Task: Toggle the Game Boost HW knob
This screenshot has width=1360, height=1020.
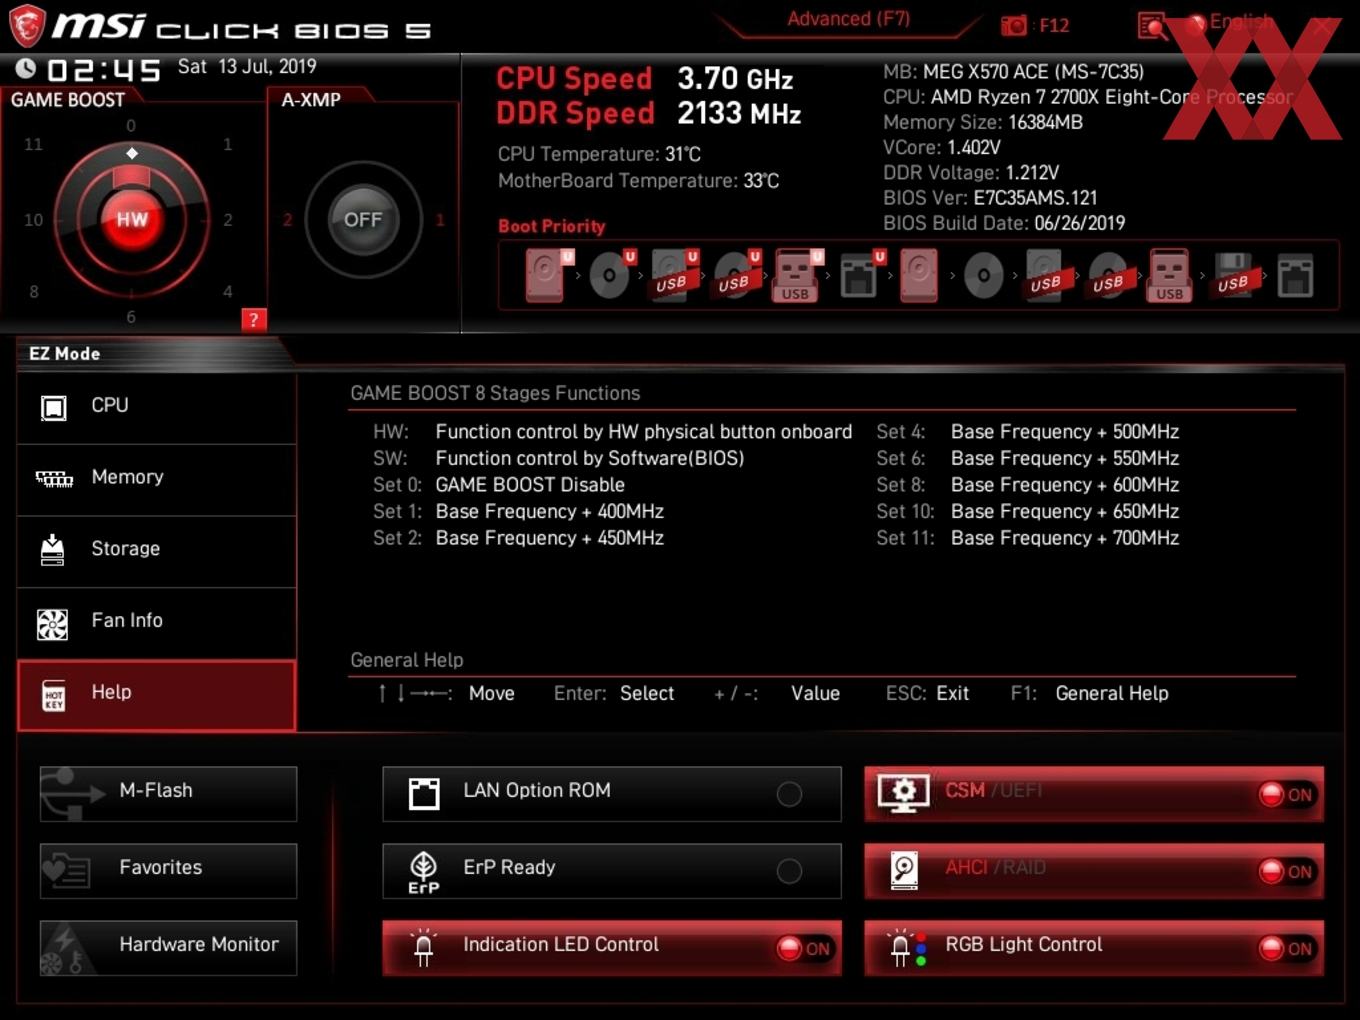Action: 132,219
